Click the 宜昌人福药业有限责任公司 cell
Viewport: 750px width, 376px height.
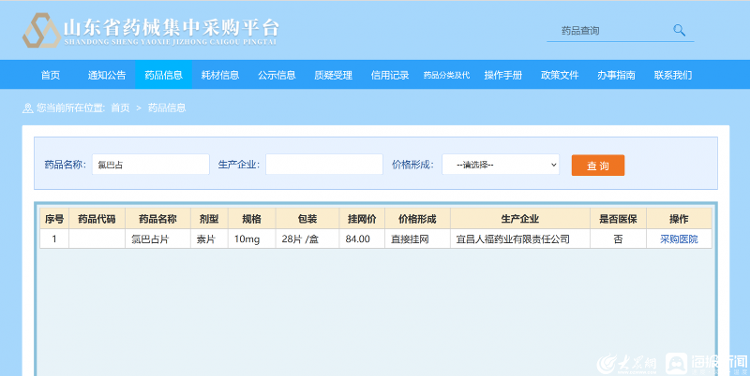[520, 239]
